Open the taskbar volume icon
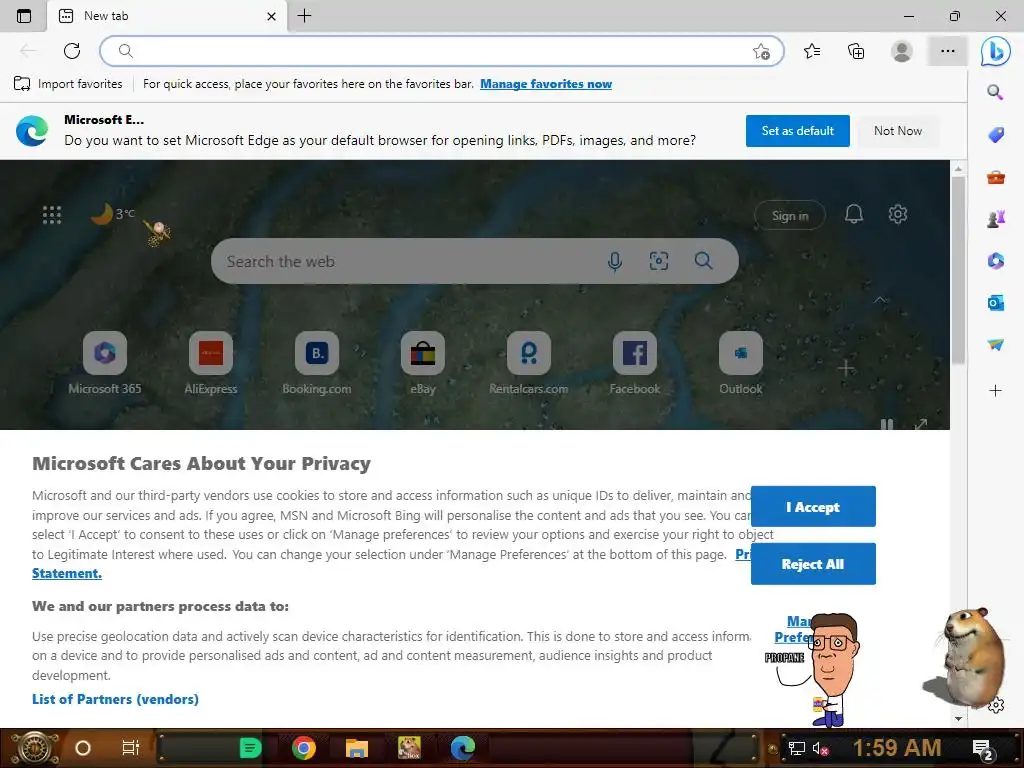This screenshot has width=1024, height=768. [x=820, y=748]
